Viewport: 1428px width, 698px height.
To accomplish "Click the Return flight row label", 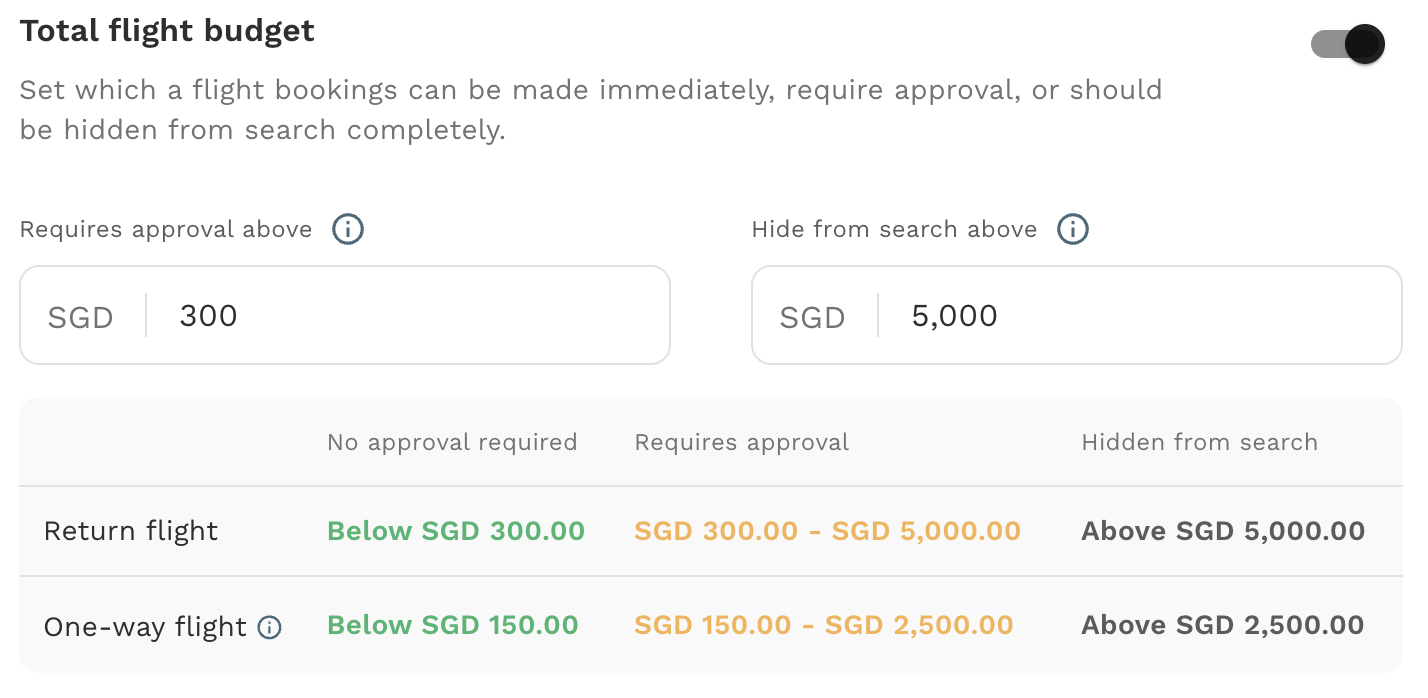I will [x=131, y=531].
